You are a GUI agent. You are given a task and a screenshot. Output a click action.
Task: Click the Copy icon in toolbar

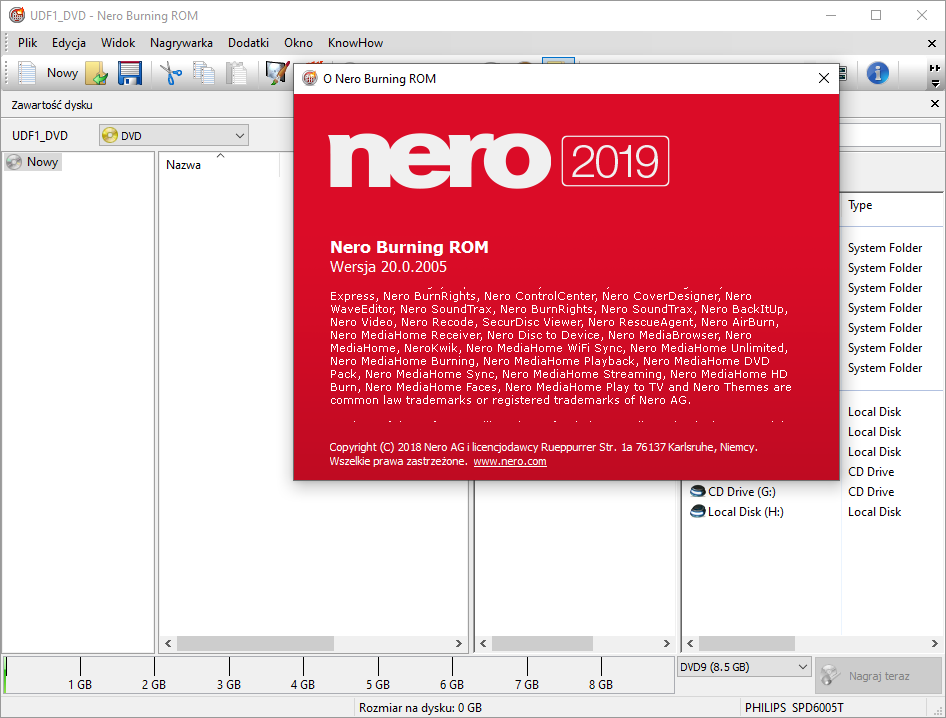pos(204,73)
